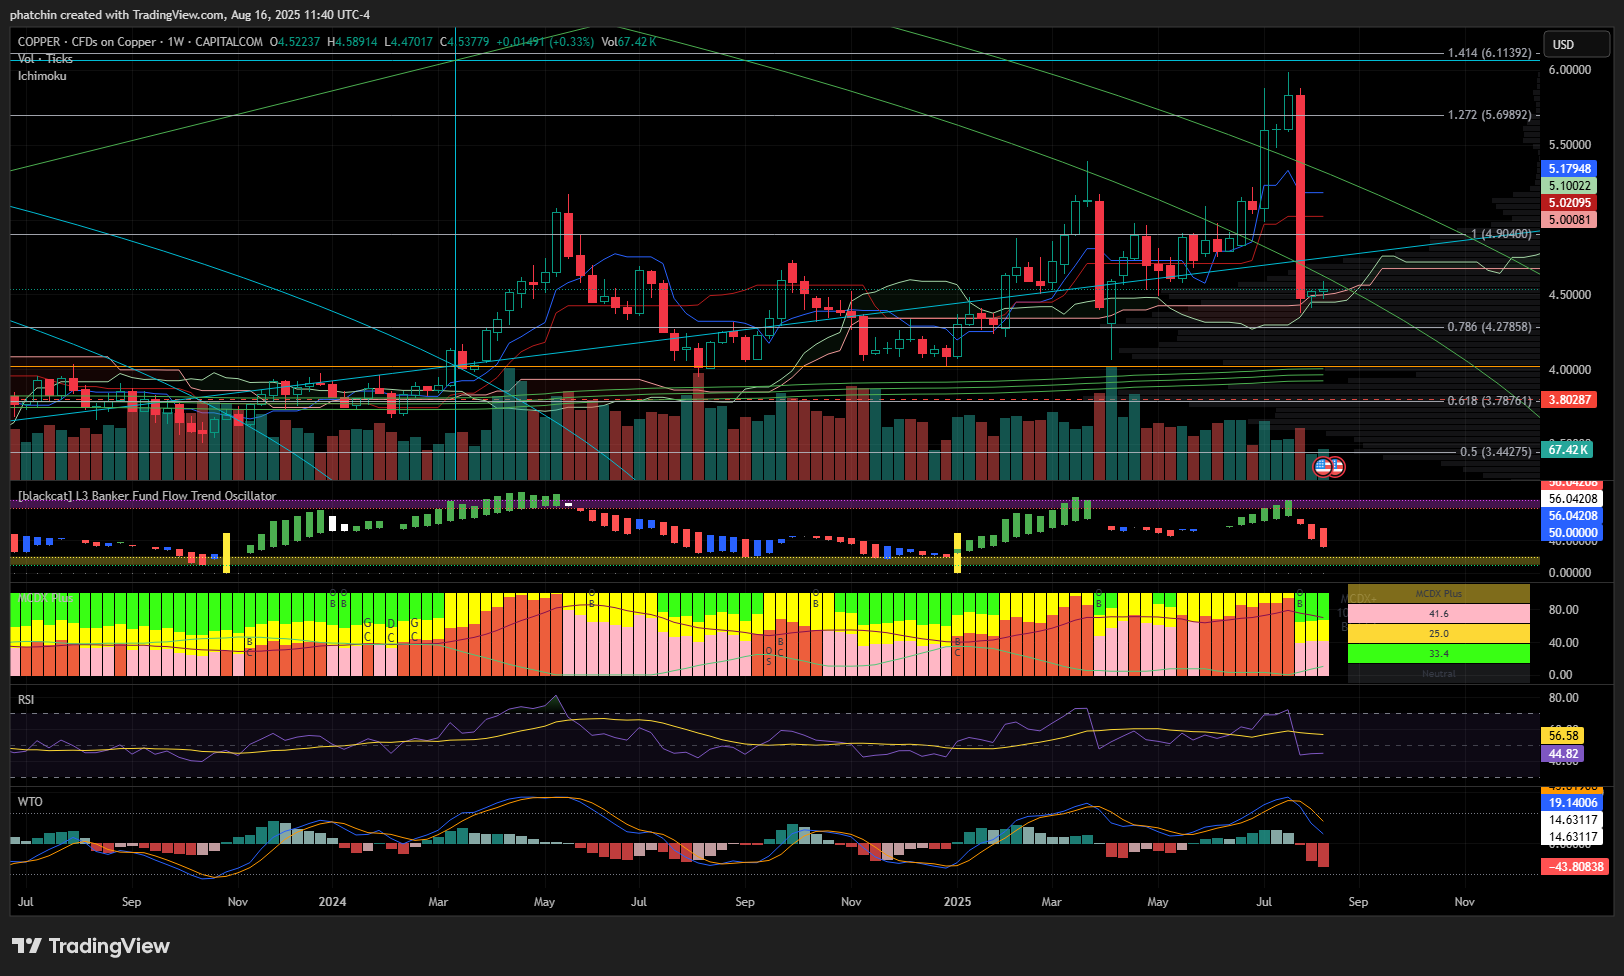Click the pink 41.6 cell in MCDX table

click(x=1438, y=614)
